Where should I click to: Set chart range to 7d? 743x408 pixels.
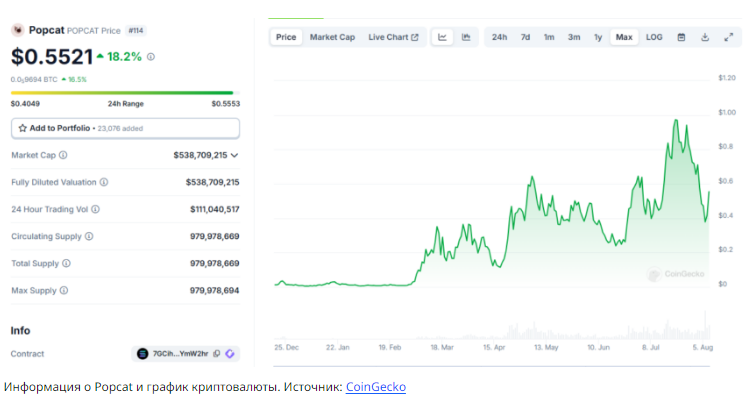pyautogui.click(x=525, y=37)
